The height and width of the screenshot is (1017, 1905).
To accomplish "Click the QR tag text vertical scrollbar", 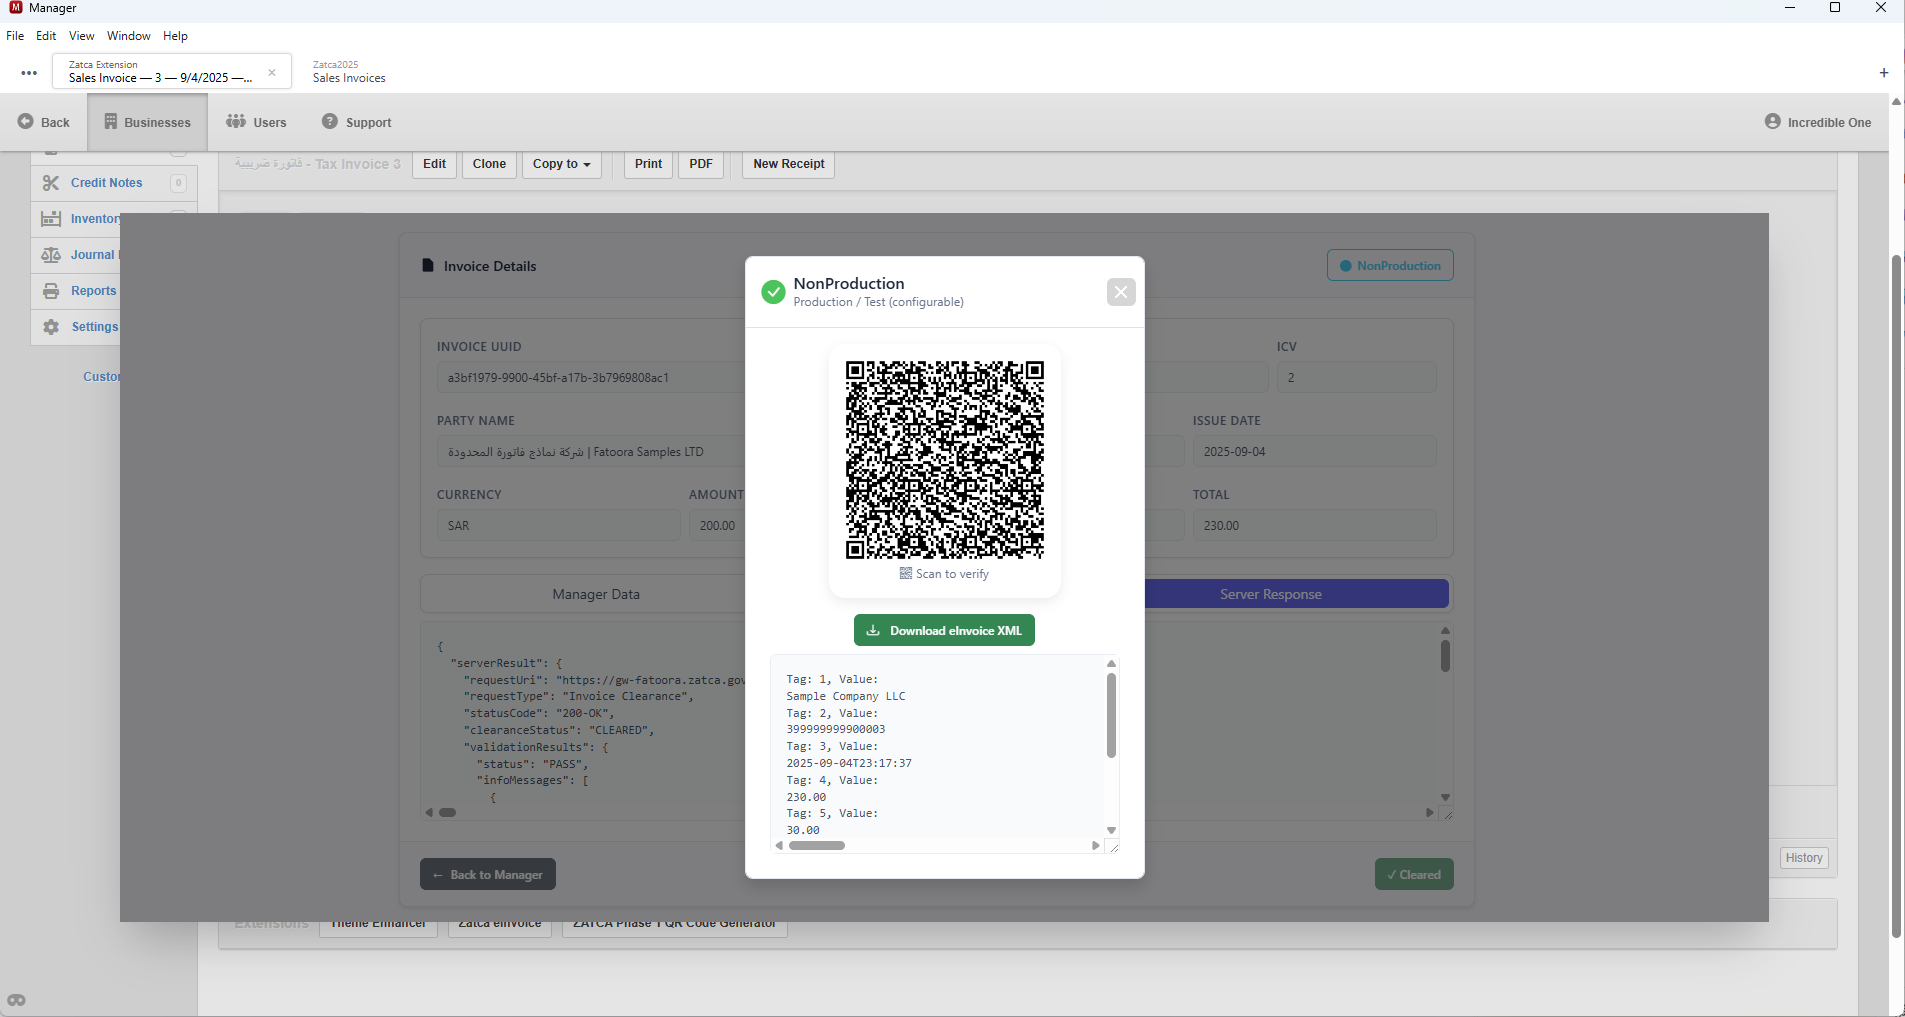I will [x=1111, y=715].
